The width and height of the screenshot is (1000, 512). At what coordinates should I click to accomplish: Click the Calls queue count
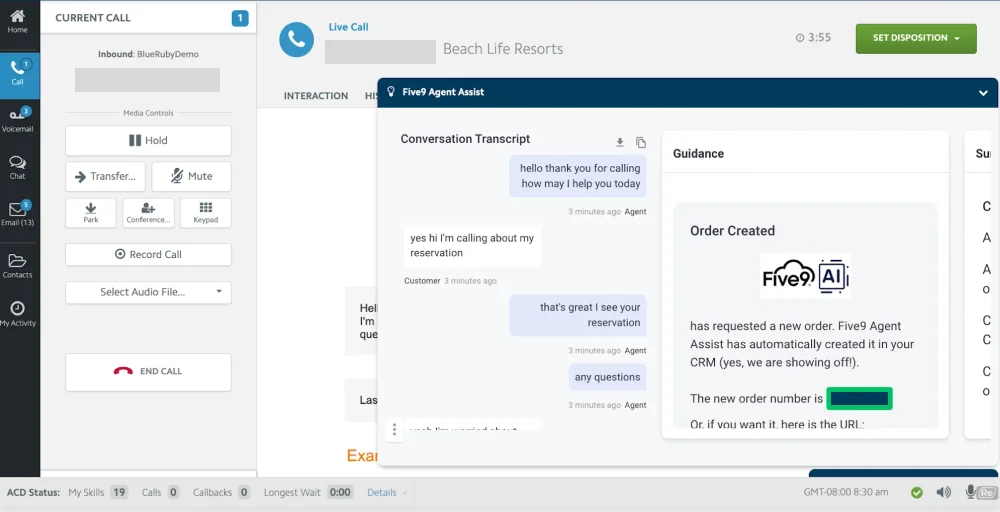tap(173, 492)
